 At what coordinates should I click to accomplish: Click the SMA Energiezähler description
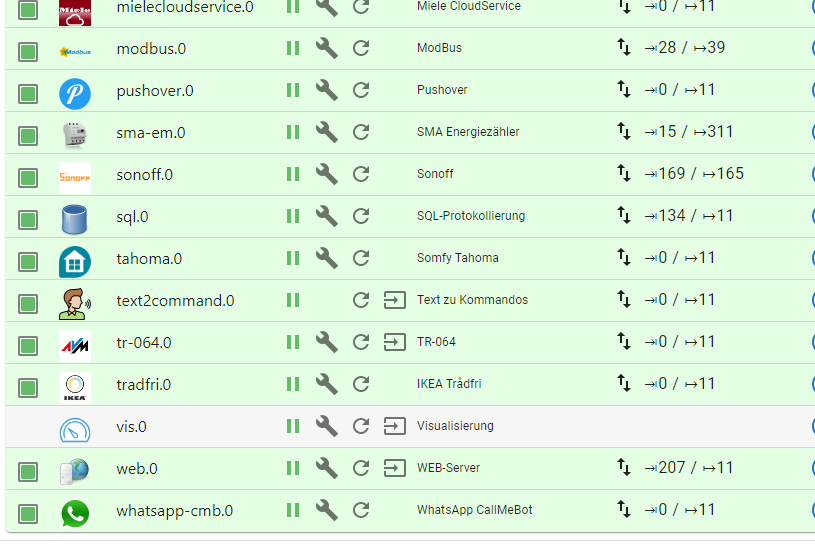coord(467,132)
